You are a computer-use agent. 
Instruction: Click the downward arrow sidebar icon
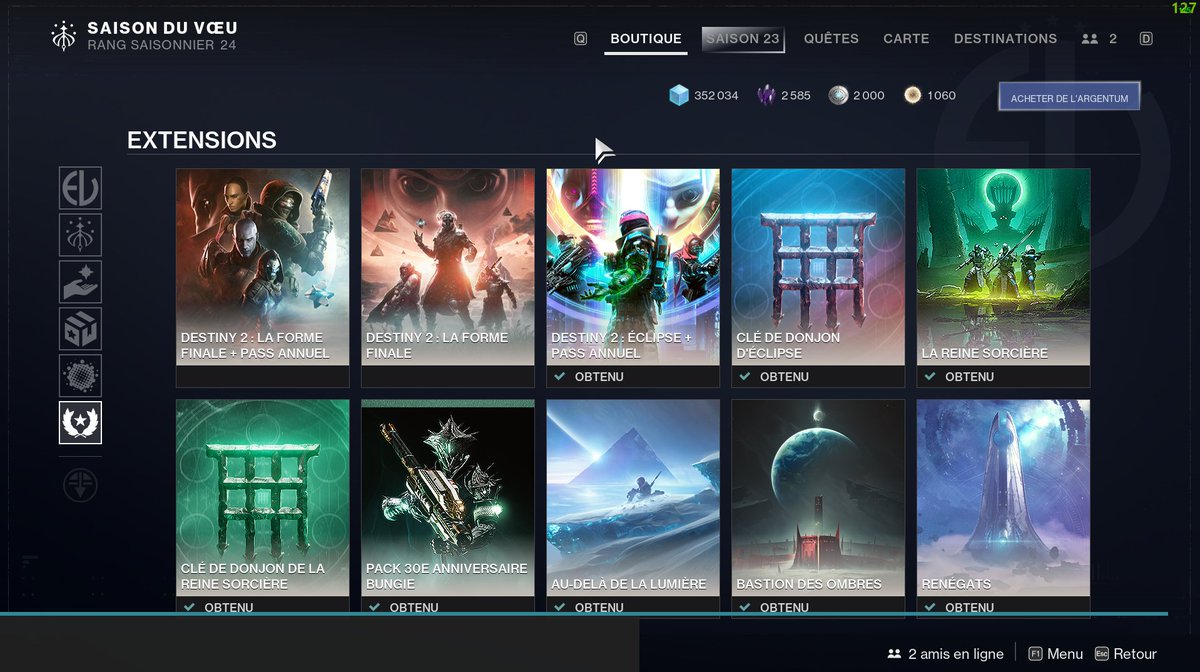[80, 485]
